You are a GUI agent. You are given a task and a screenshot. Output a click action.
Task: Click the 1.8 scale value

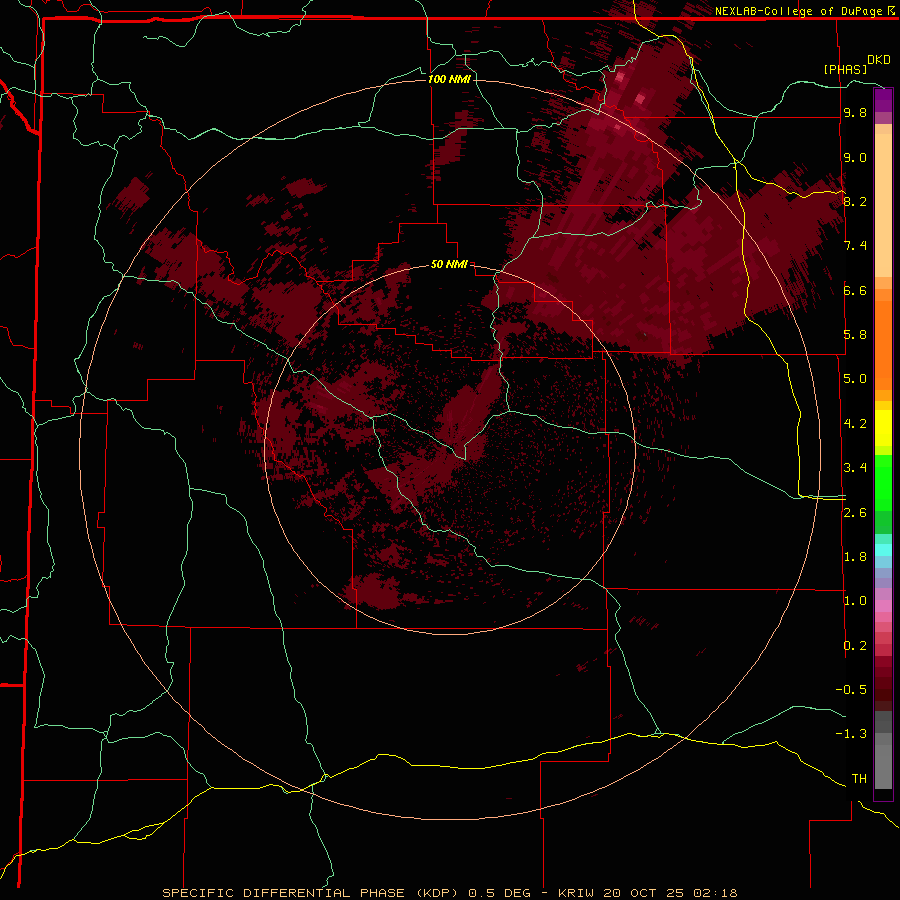(855, 557)
